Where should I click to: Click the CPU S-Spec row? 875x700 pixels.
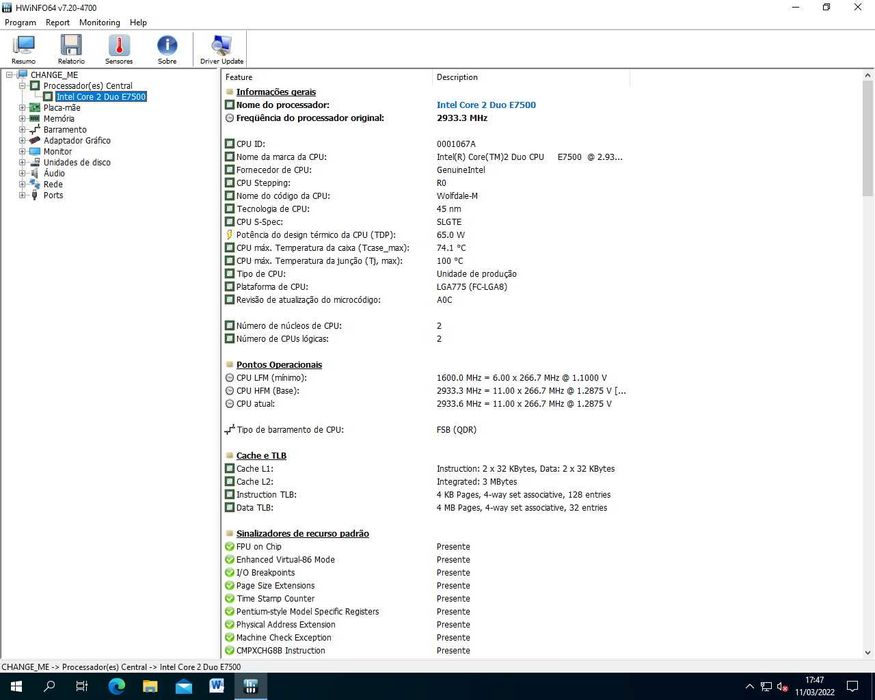tap(426, 222)
